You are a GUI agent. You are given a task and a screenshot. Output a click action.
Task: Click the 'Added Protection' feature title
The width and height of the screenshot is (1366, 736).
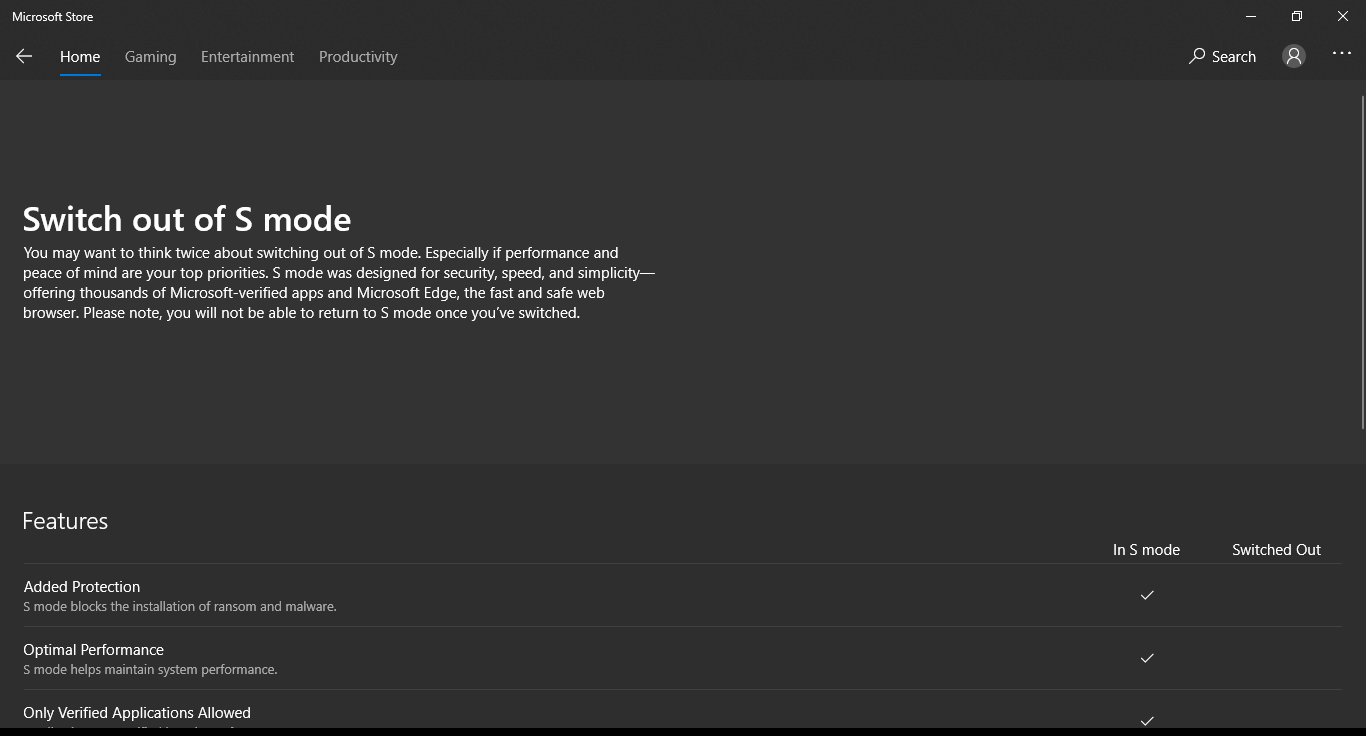tap(82, 587)
